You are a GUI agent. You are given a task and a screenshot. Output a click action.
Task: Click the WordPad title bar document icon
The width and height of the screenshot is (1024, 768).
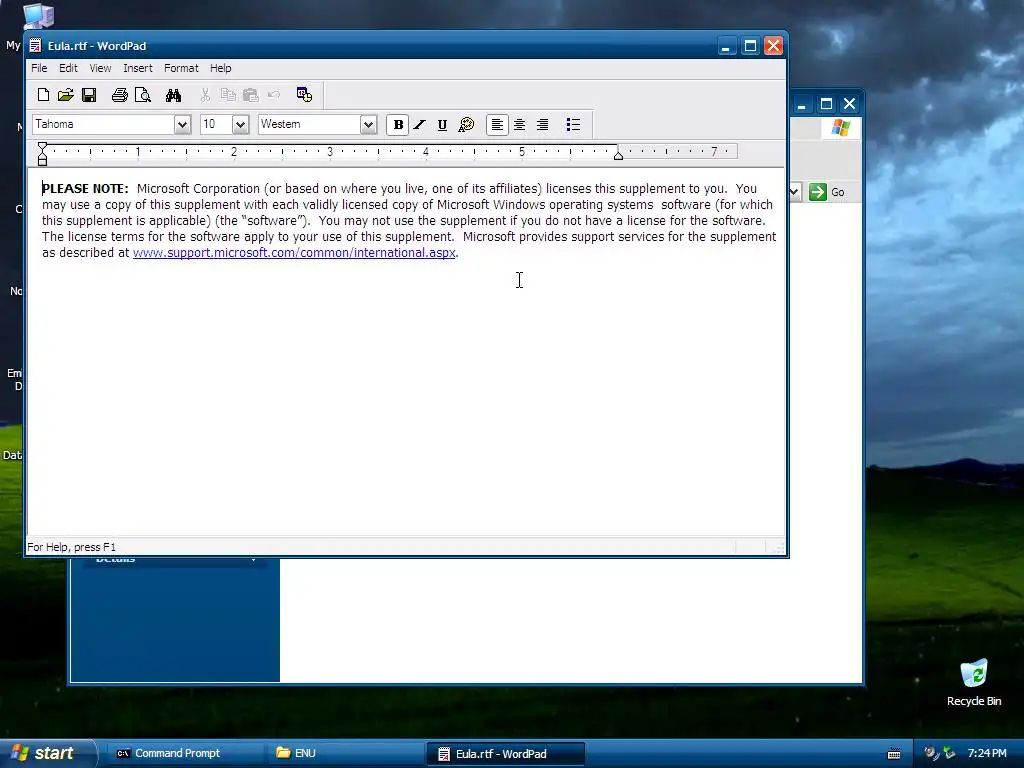[35, 46]
